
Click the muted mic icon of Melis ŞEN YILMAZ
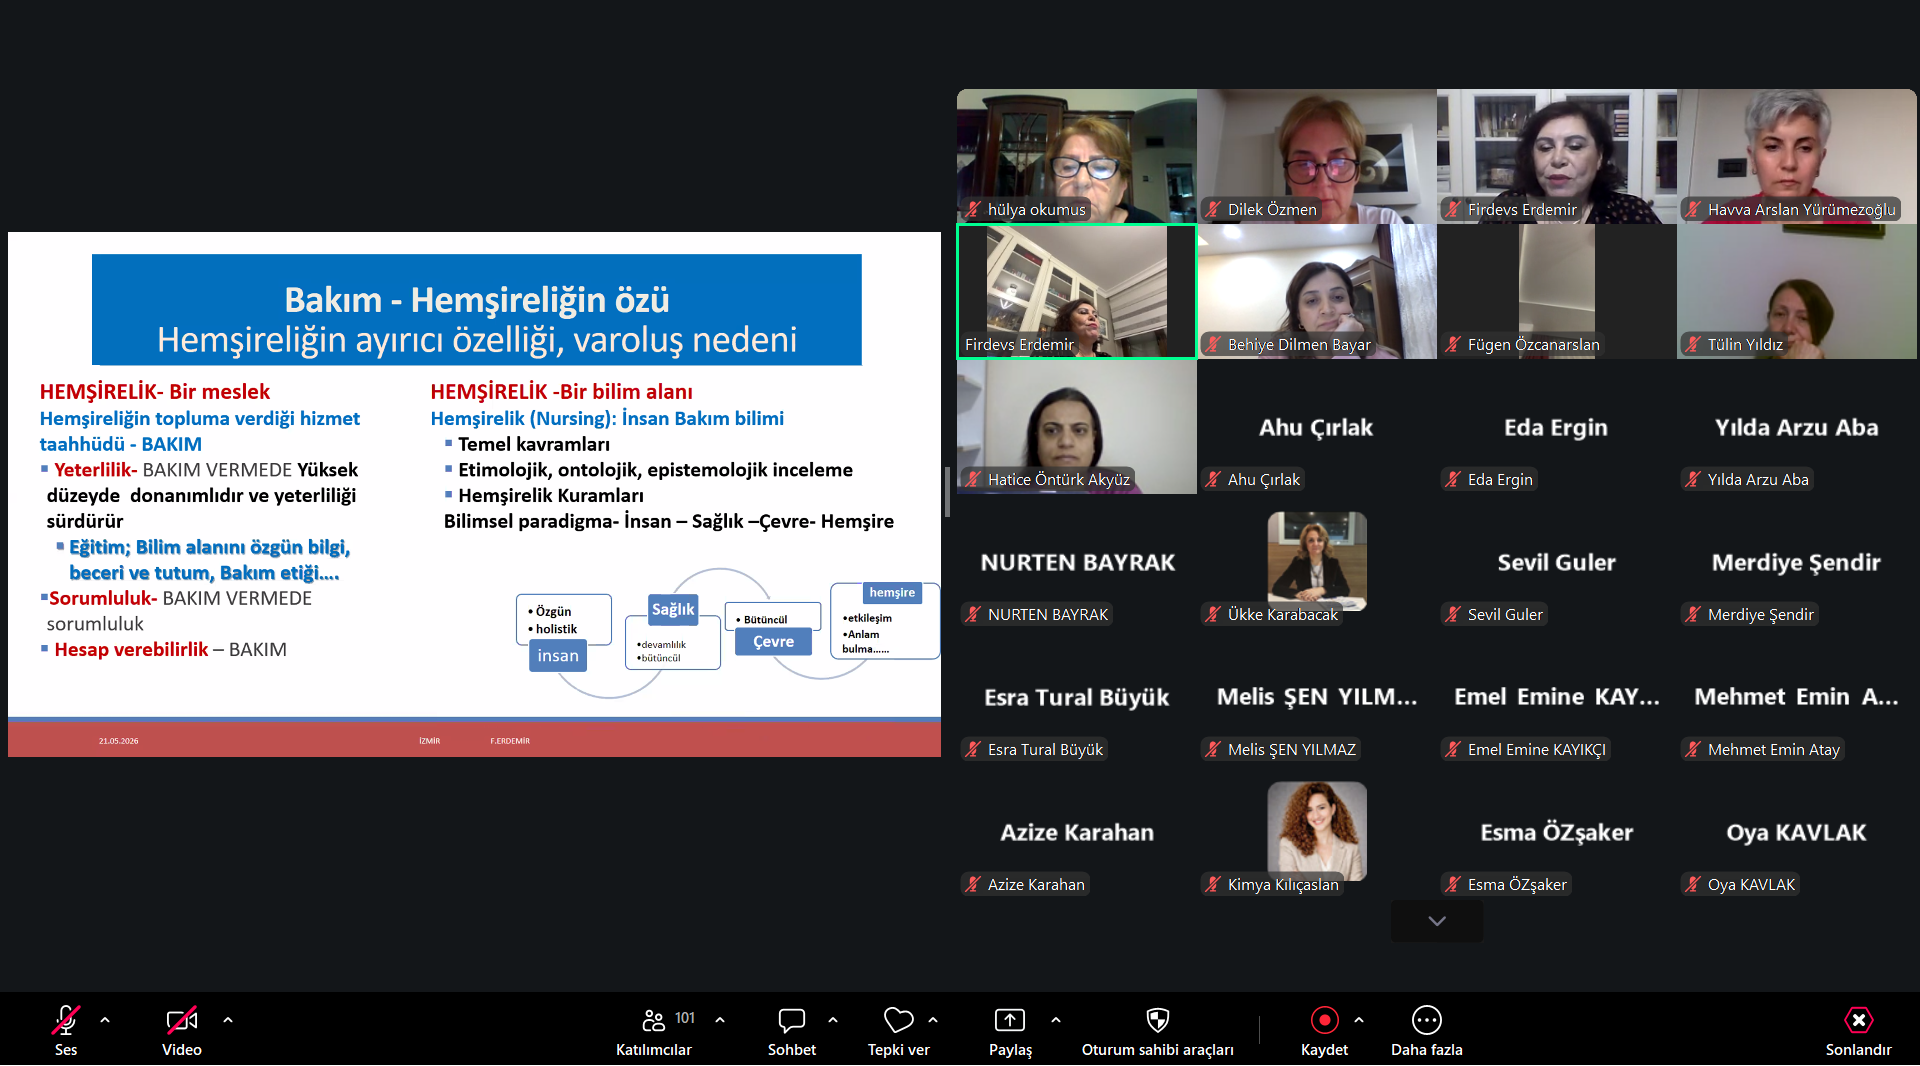[x=1213, y=749]
